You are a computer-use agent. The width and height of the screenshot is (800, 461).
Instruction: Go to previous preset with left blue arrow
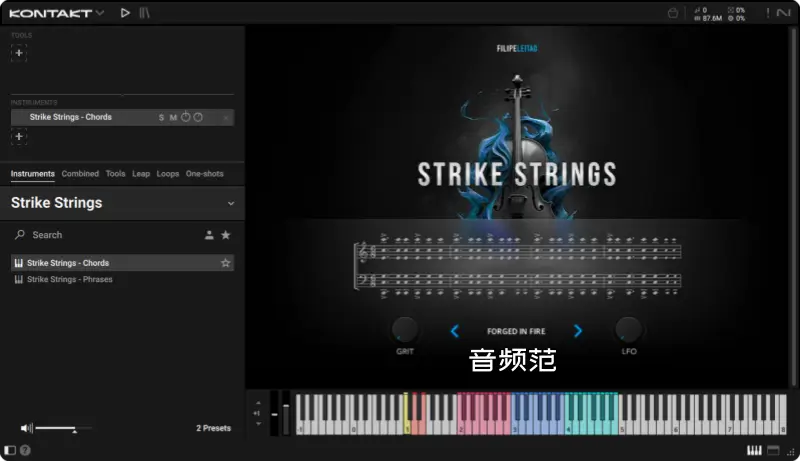point(455,331)
